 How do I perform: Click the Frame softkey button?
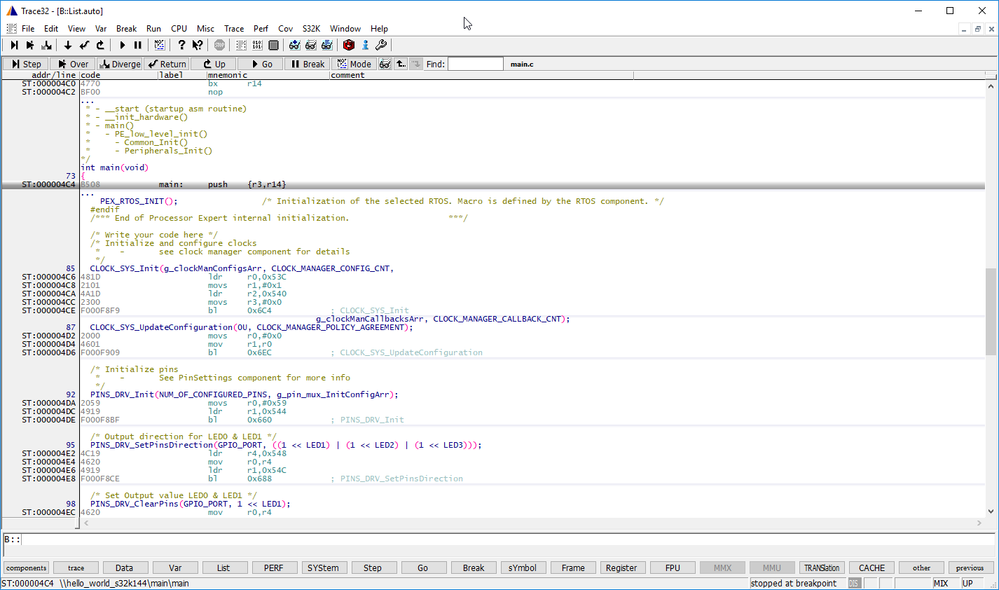coord(573,568)
